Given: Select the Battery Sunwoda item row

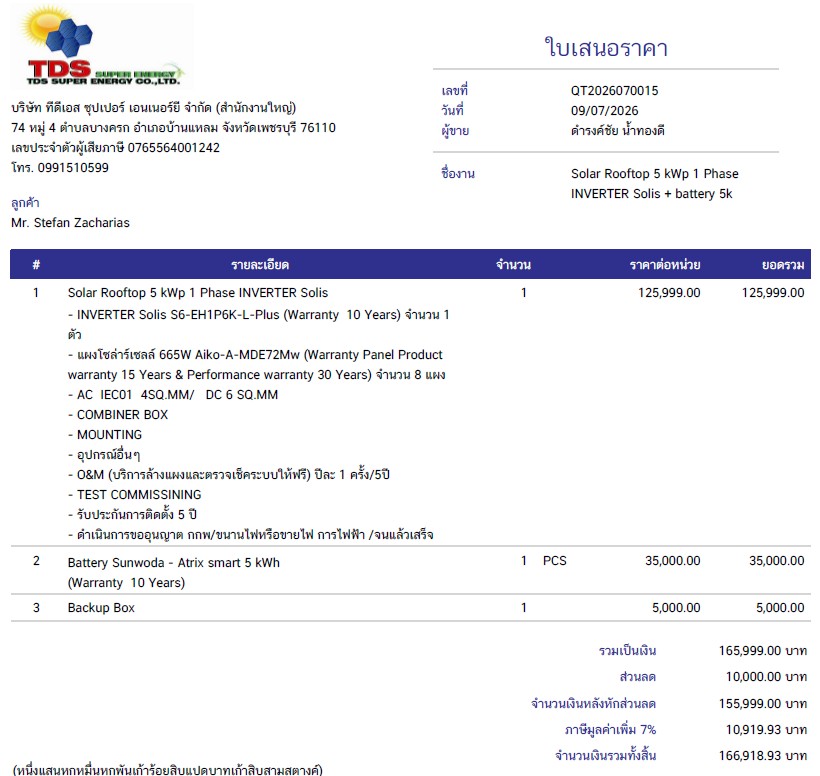Looking at the screenshot, I should (x=410, y=570).
